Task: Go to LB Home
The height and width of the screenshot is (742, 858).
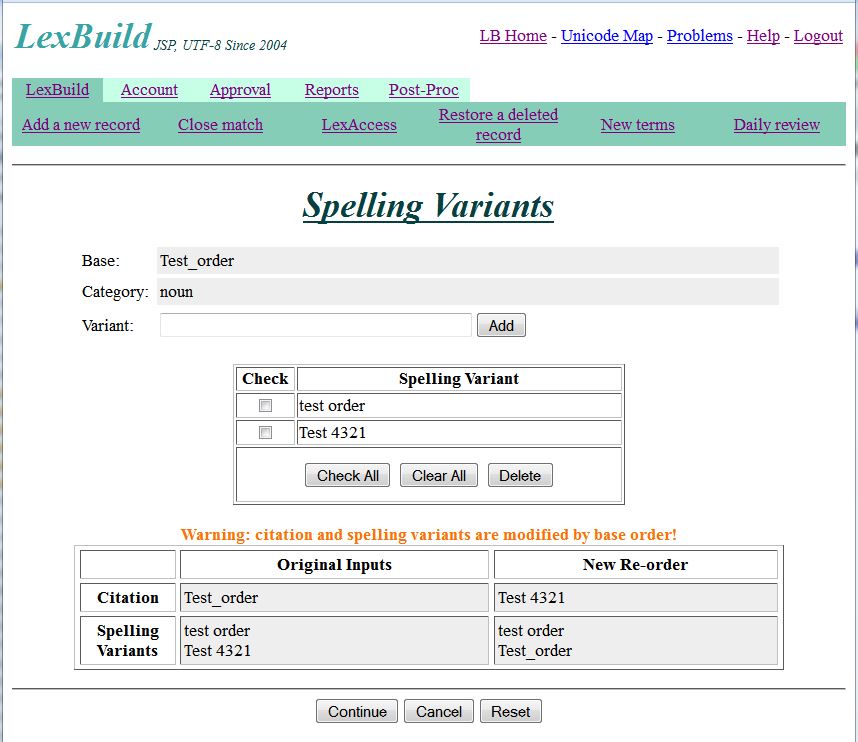Action: click(513, 36)
